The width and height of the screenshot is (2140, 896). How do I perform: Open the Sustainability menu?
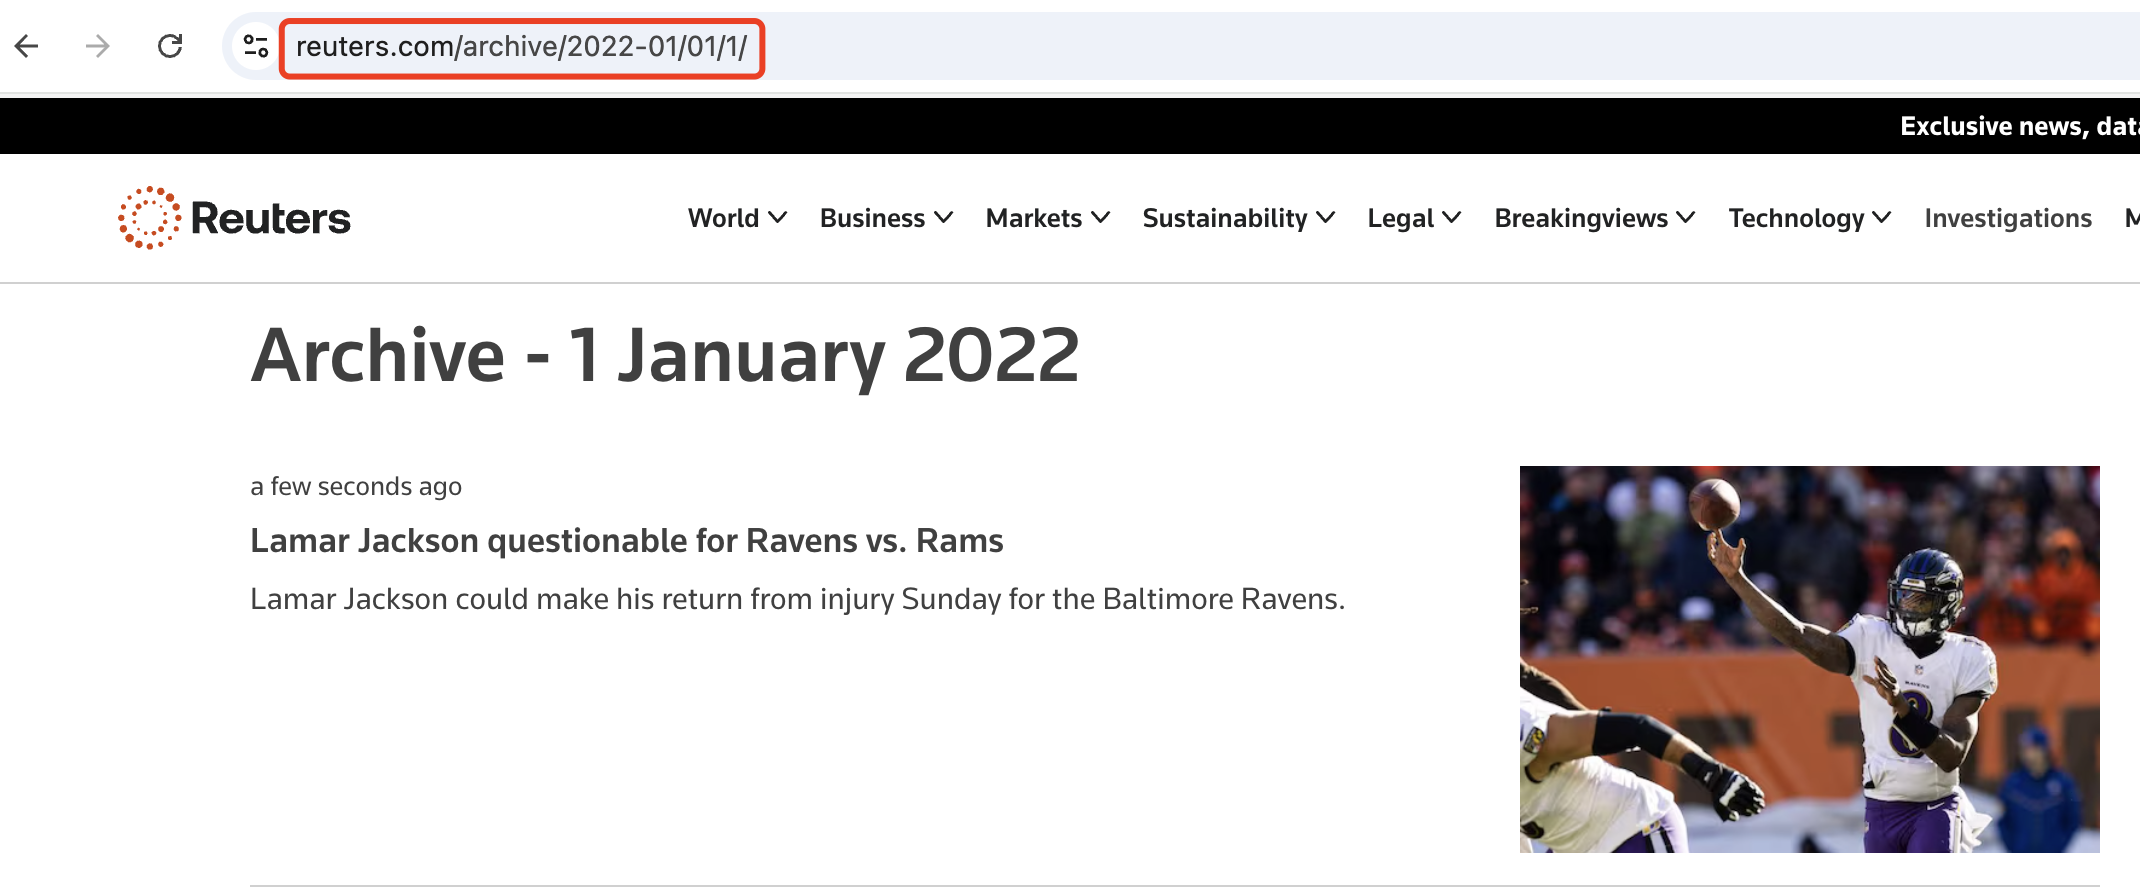[1239, 218]
